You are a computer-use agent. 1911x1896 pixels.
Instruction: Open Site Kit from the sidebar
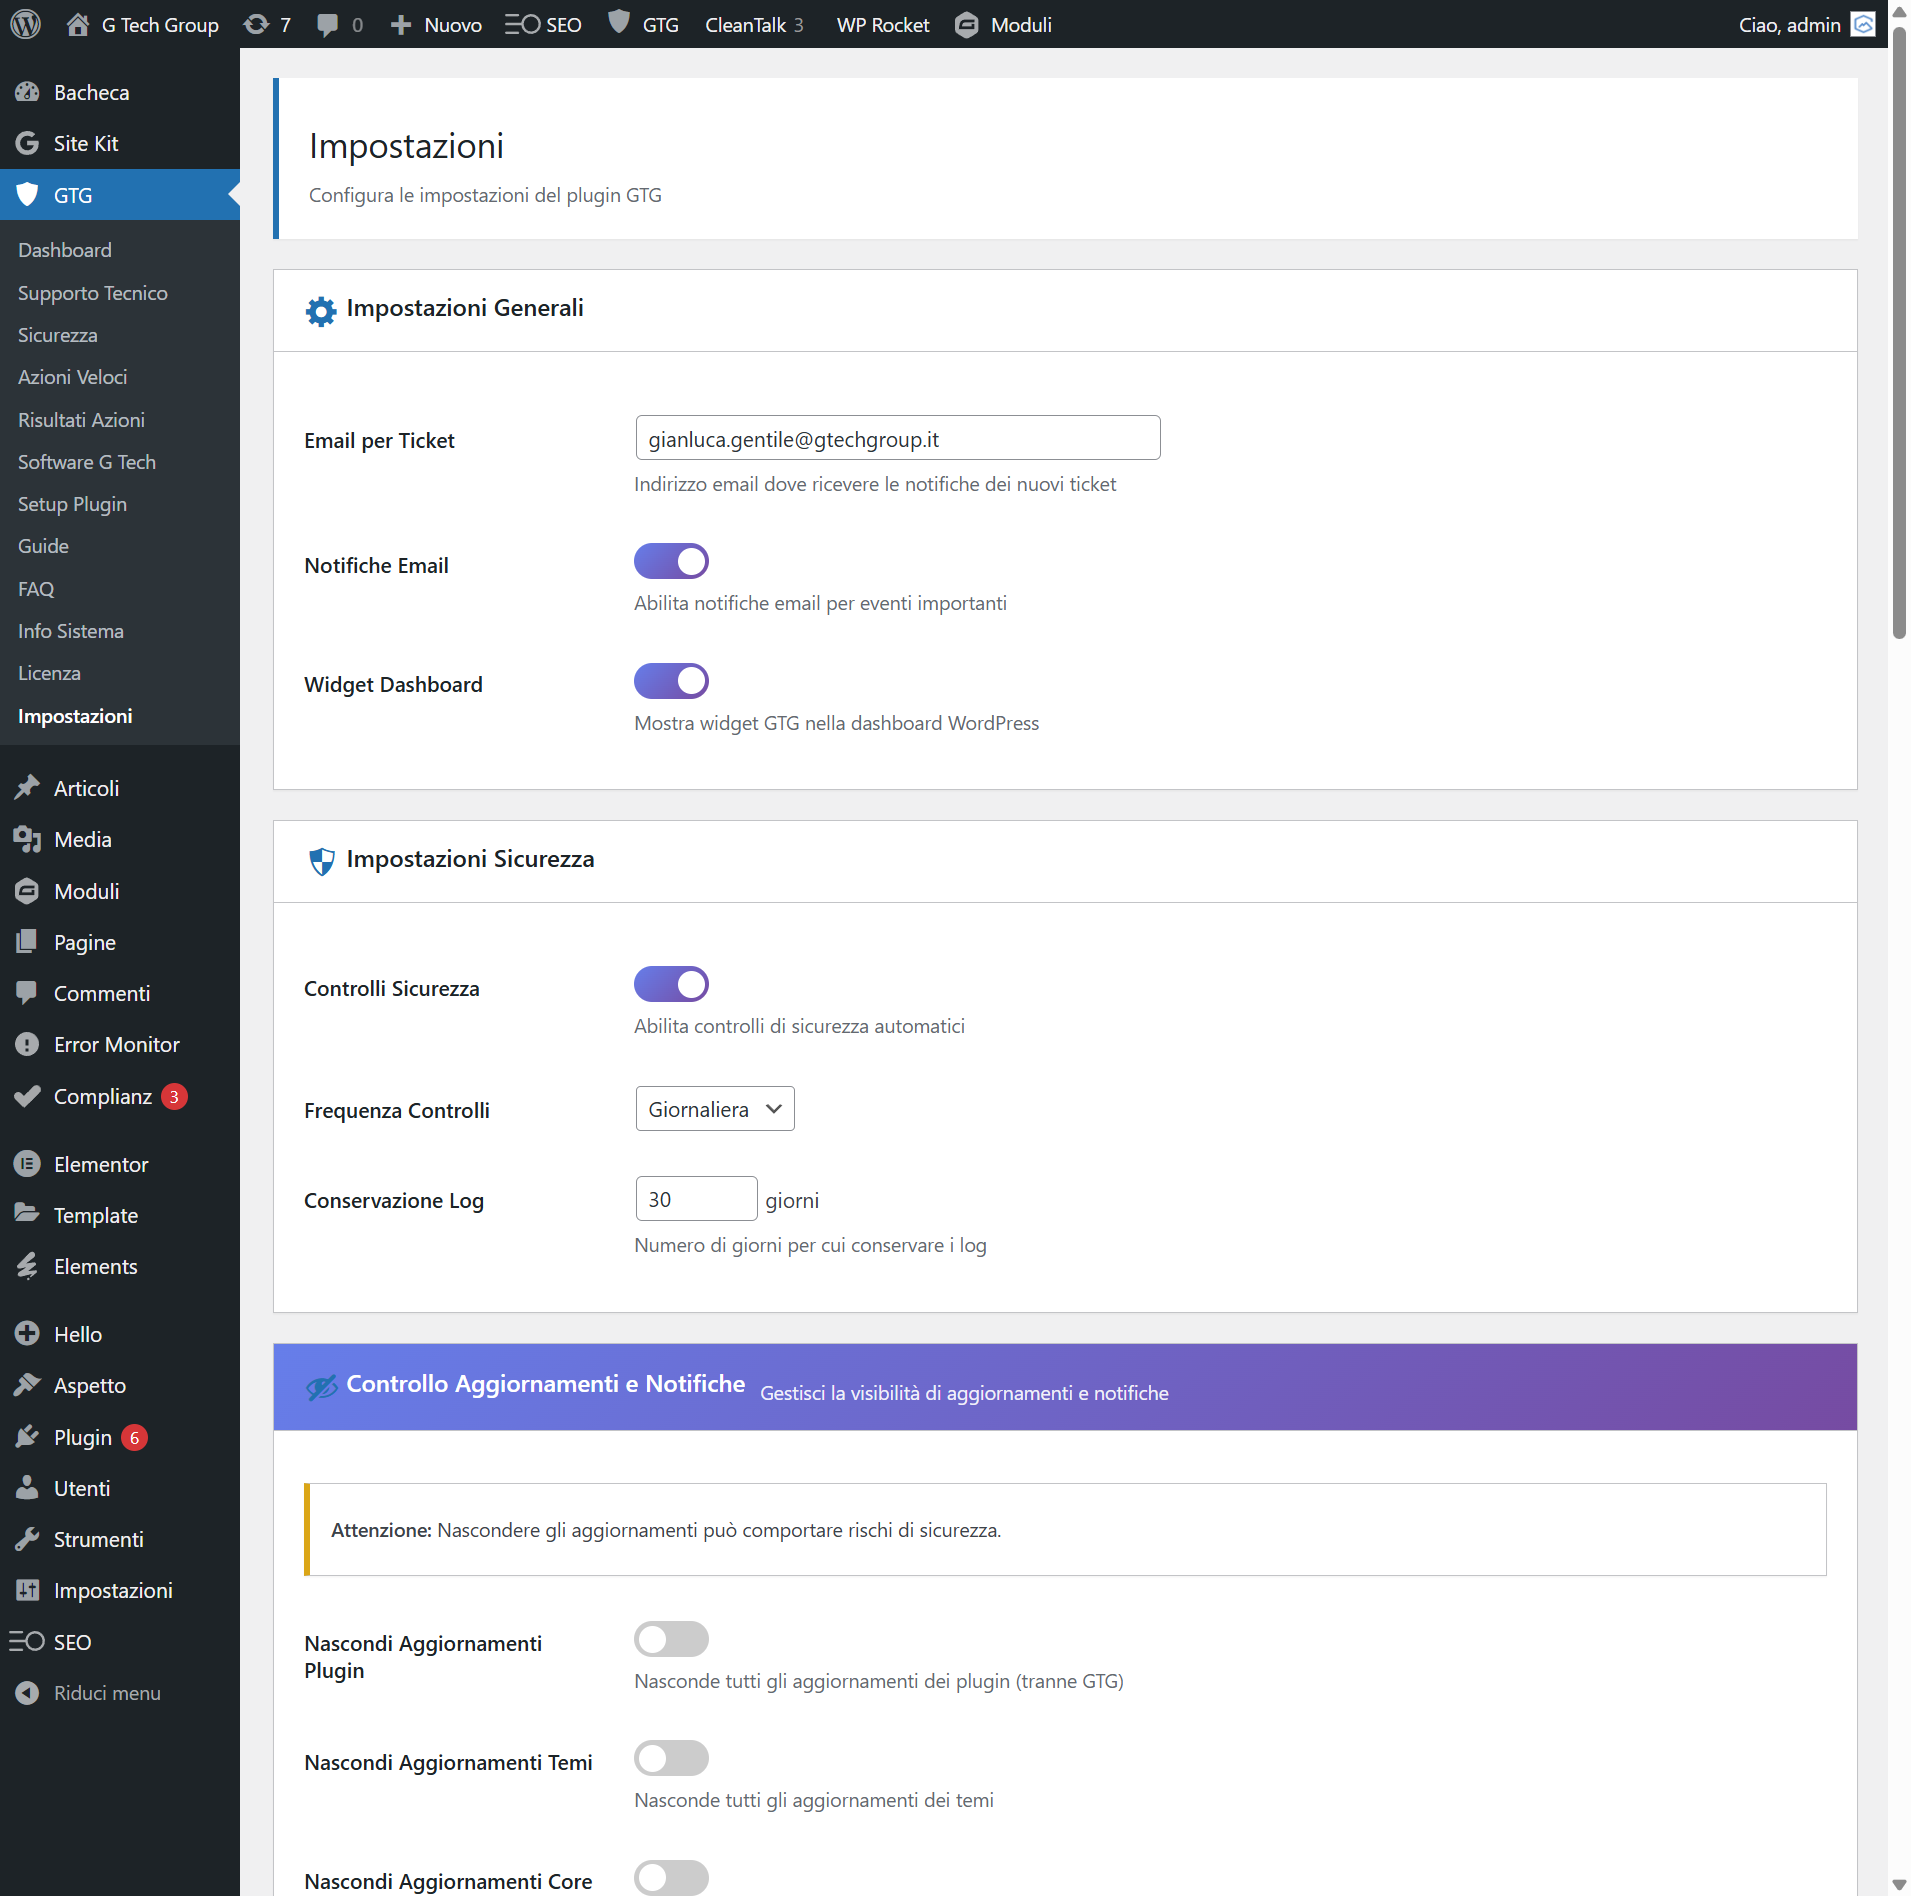(86, 143)
